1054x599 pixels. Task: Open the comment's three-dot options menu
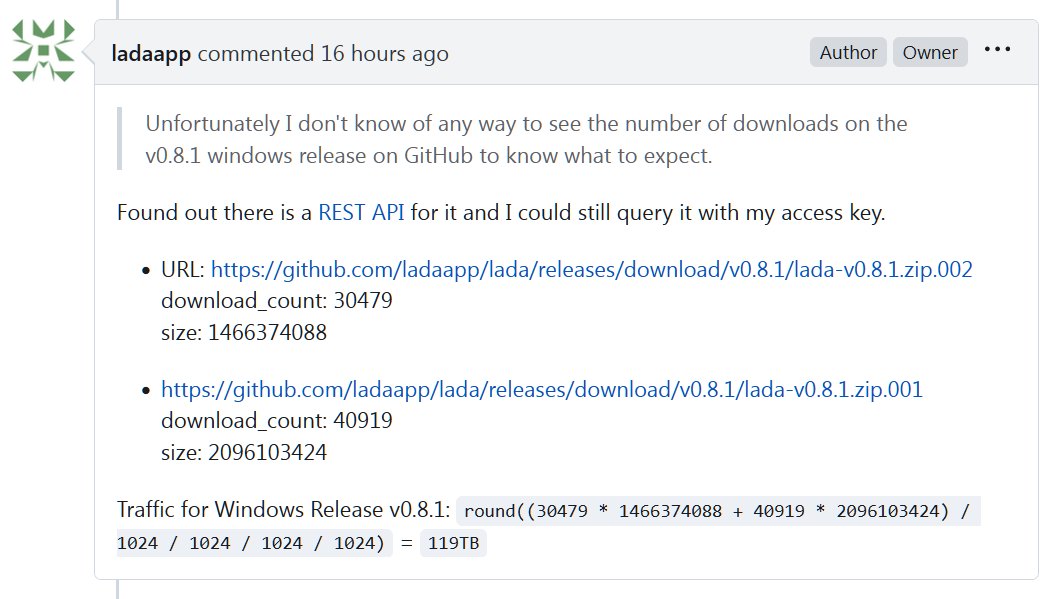[997, 50]
